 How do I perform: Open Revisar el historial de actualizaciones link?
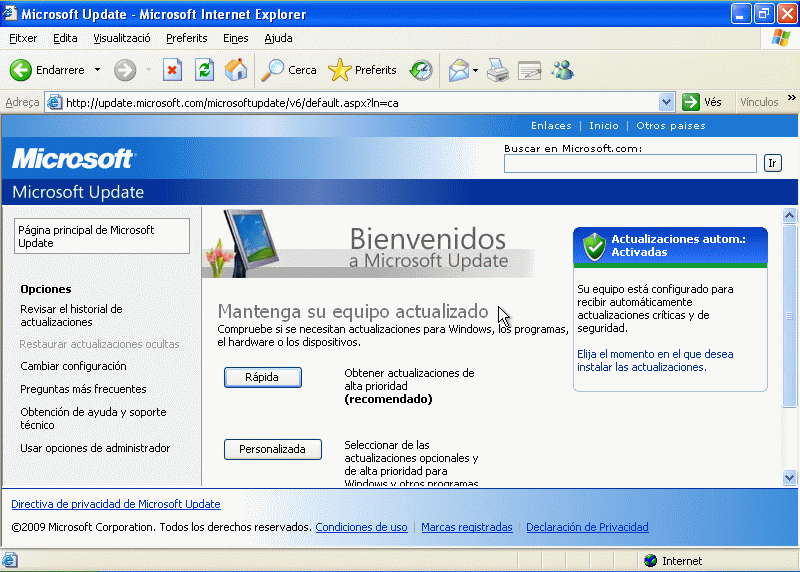[71, 315]
